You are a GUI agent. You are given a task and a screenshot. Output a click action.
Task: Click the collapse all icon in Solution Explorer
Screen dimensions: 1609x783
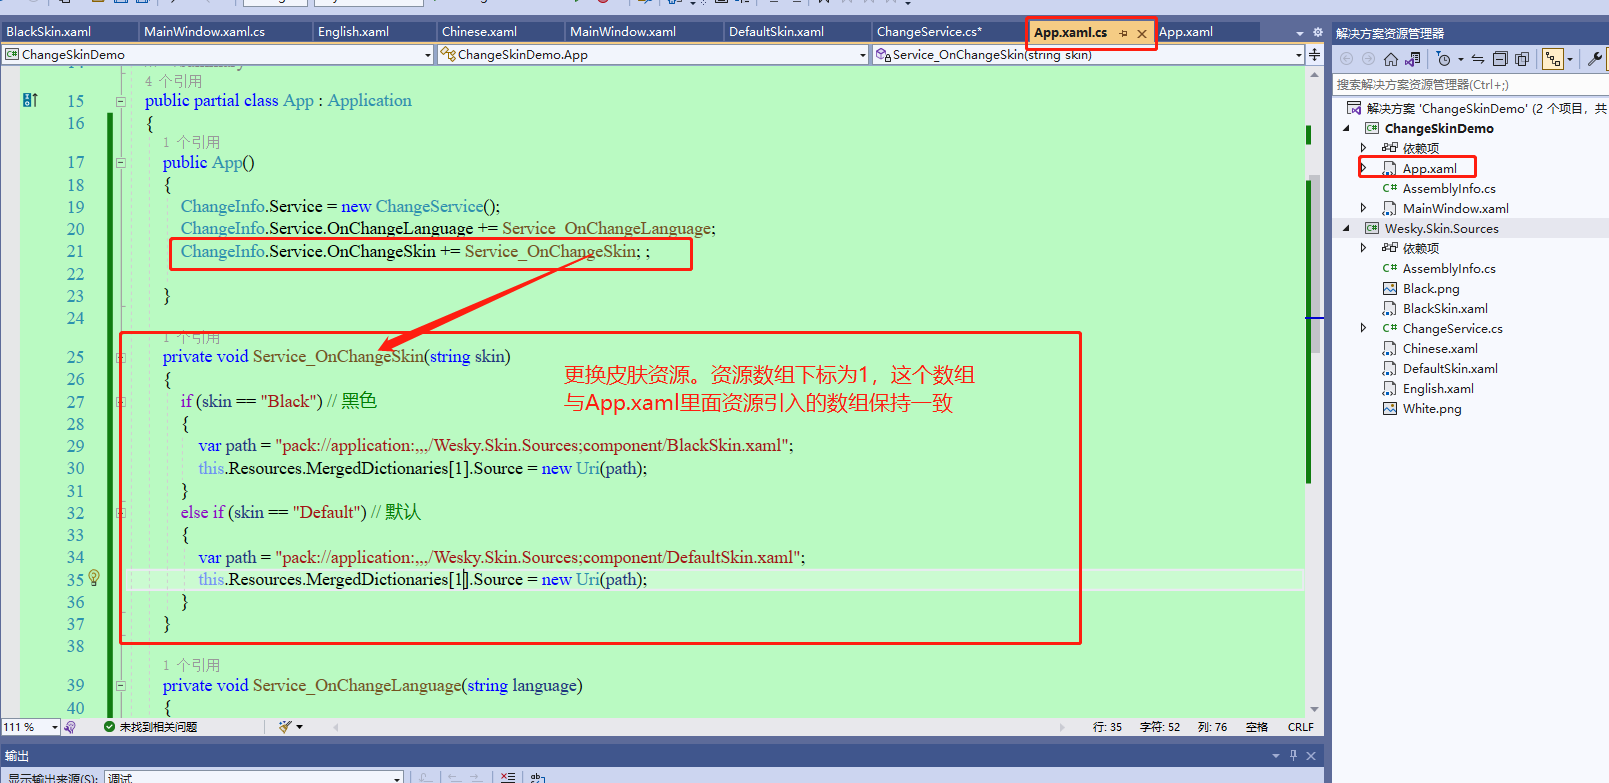[x=1500, y=59]
